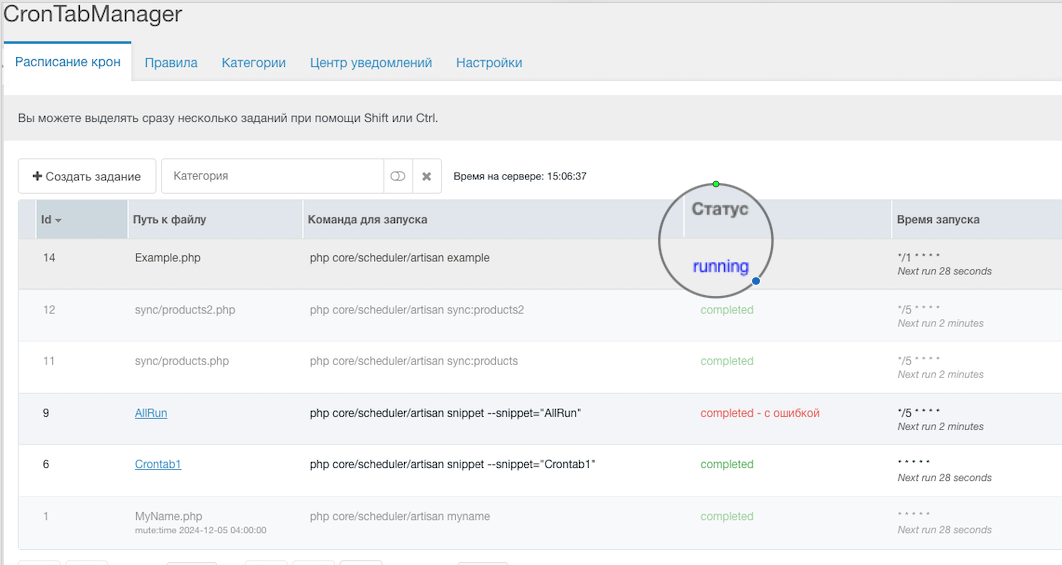
Task: Select command artisan sync:products2
Action: (x=417, y=310)
